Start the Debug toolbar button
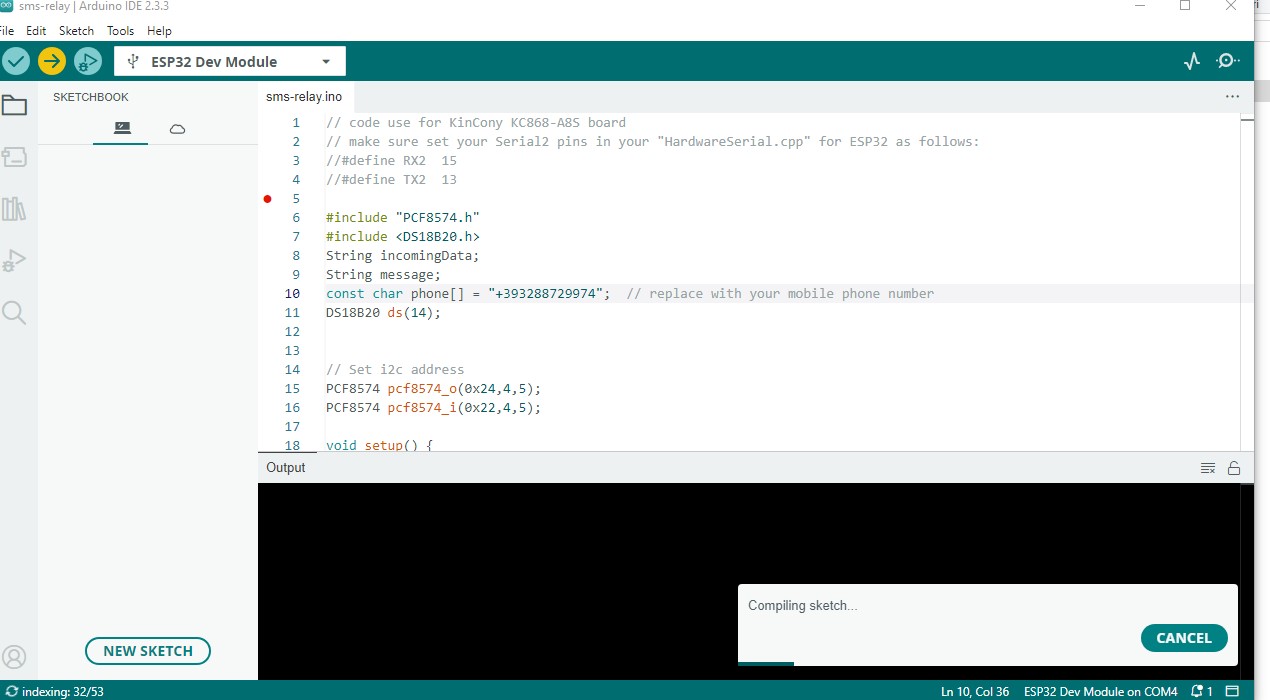 pyautogui.click(x=88, y=61)
